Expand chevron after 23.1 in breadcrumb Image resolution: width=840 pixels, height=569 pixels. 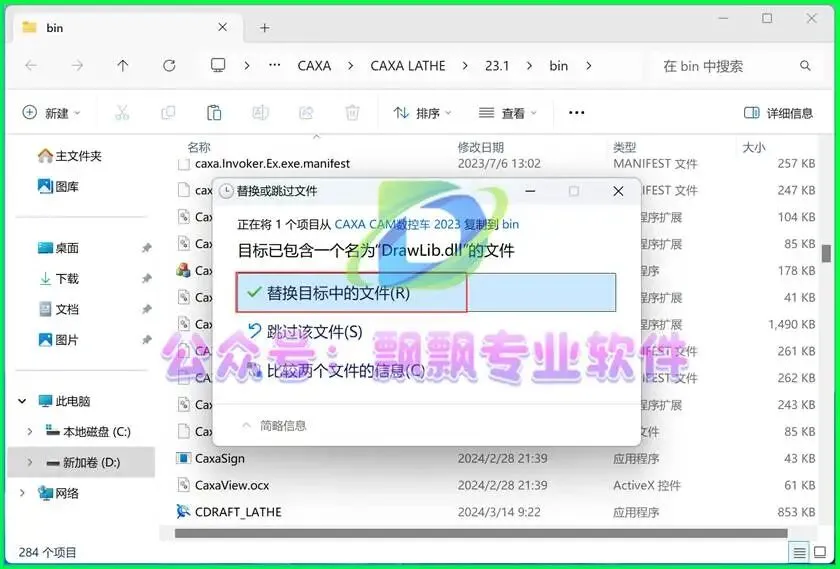[529, 66]
